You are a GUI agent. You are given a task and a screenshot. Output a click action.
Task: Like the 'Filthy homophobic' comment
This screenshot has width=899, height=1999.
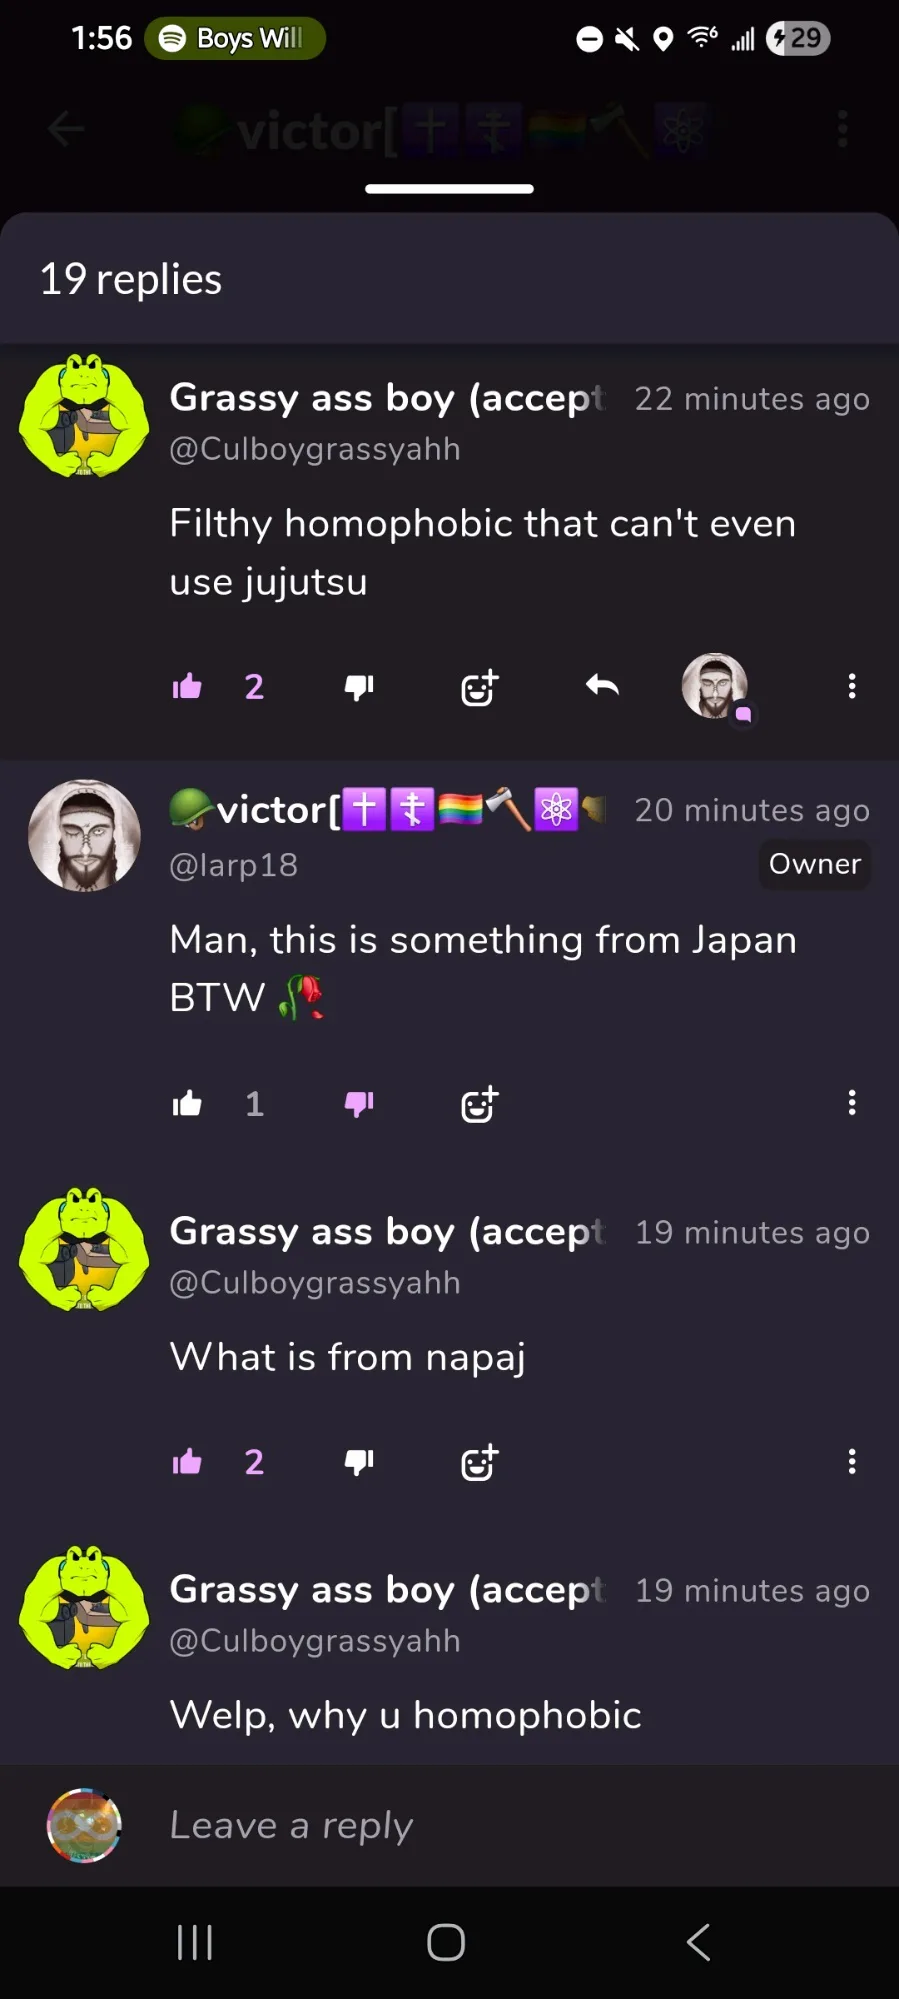[187, 686]
